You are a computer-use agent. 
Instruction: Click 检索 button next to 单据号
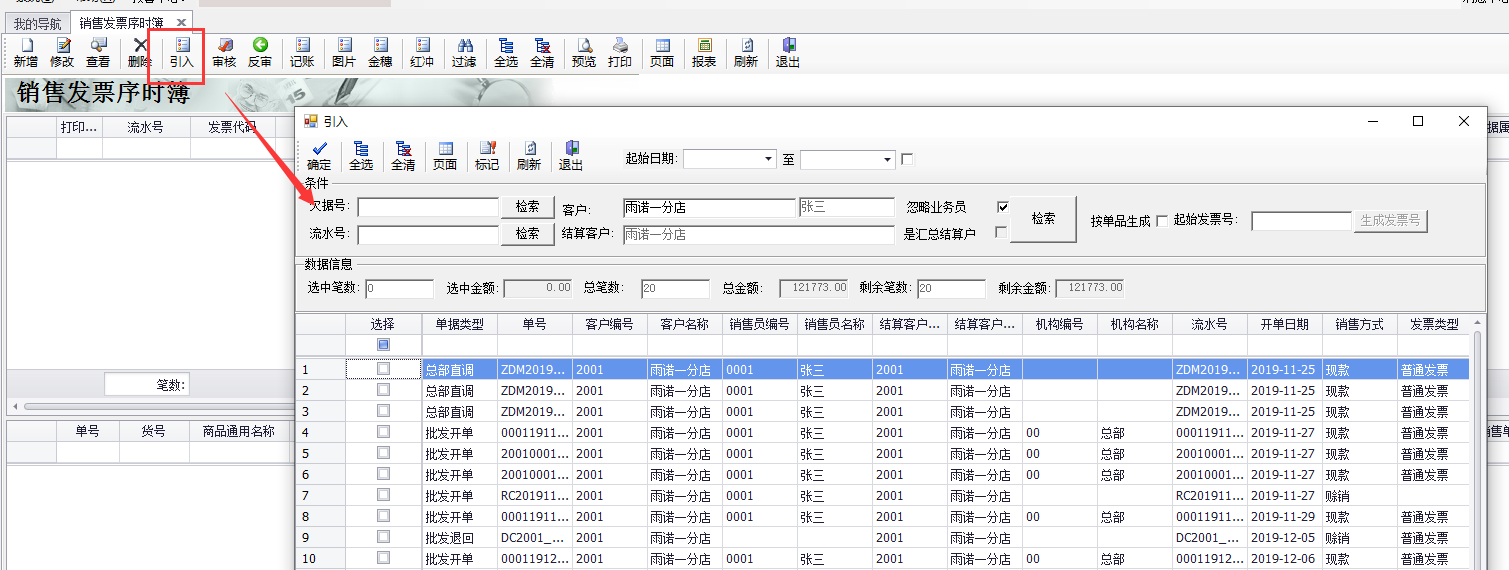(528, 207)
